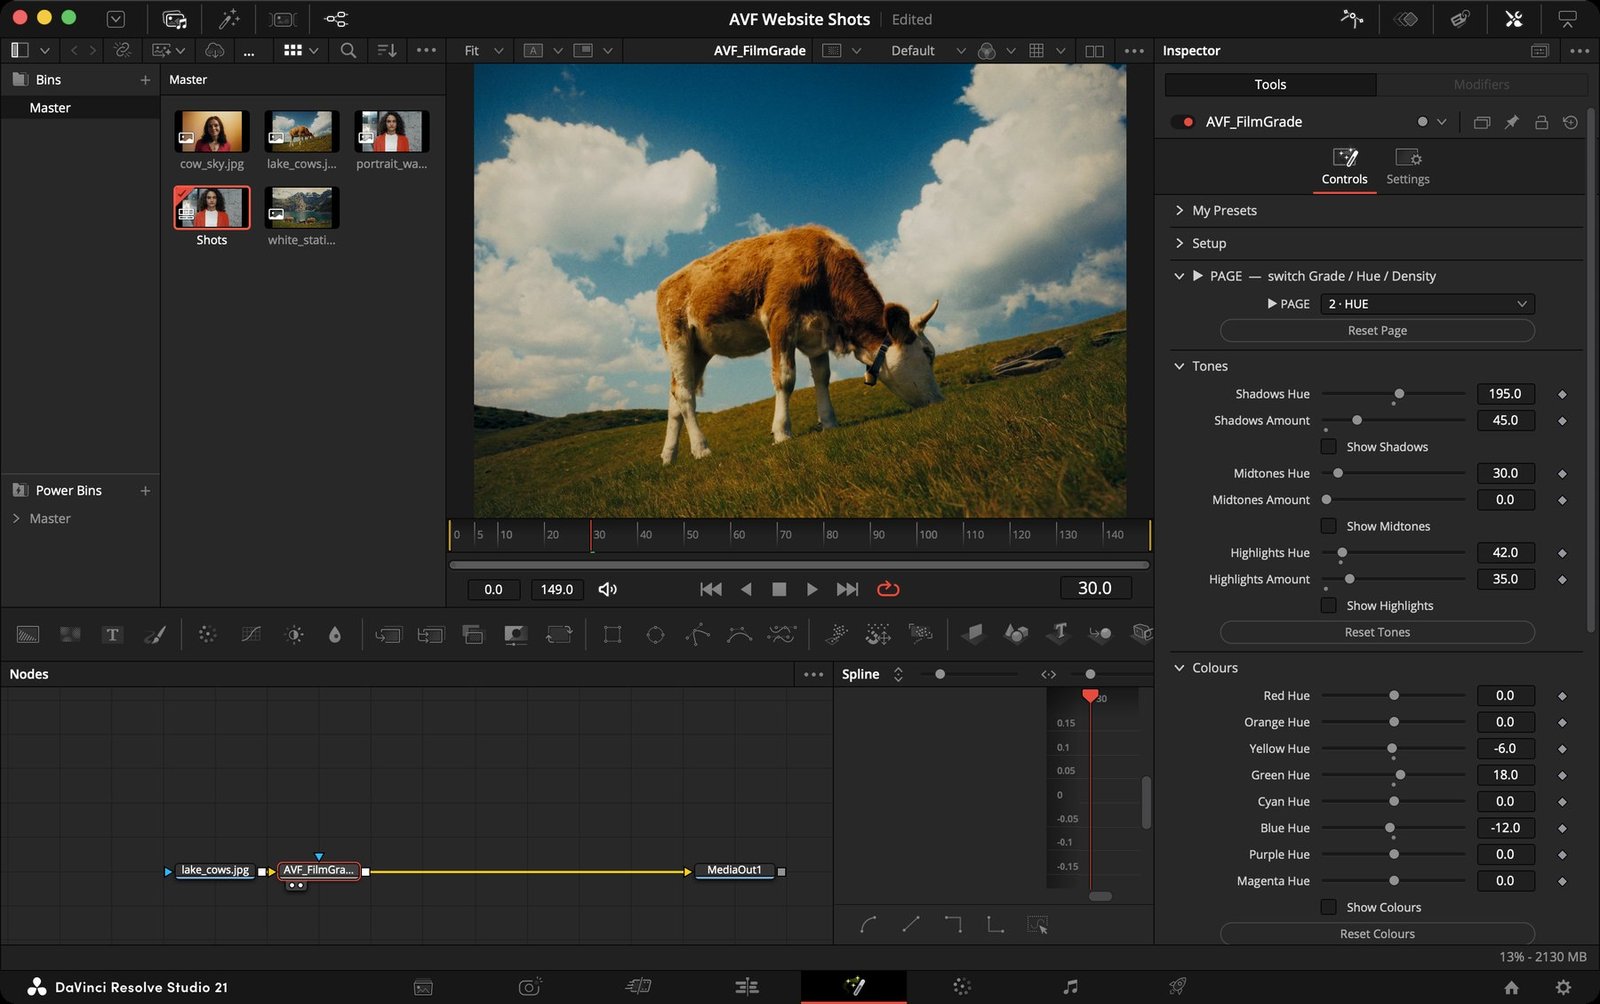The image size is (1600, 1004).
Task: Open the PAGE 2 · HUE dropdown
Action: 1427,304
